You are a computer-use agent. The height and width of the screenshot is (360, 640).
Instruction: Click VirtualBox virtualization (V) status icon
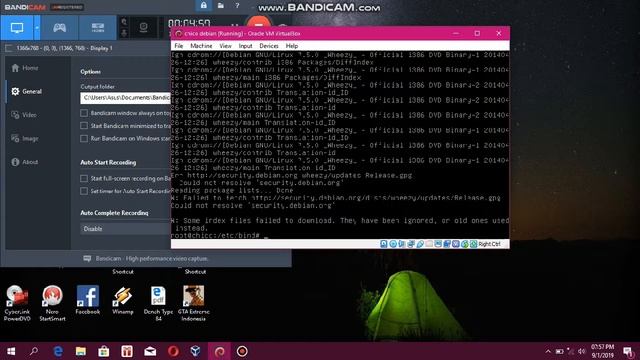pos(456,244)
